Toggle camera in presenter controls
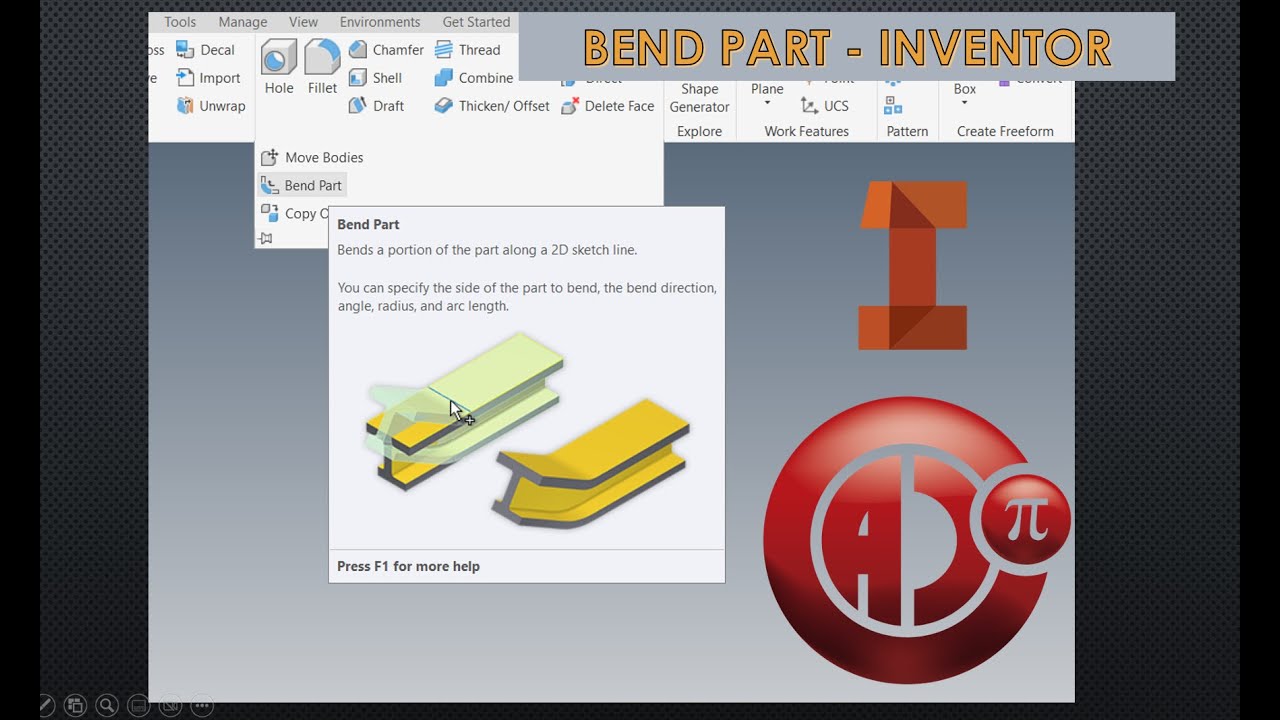 (171, 705)
